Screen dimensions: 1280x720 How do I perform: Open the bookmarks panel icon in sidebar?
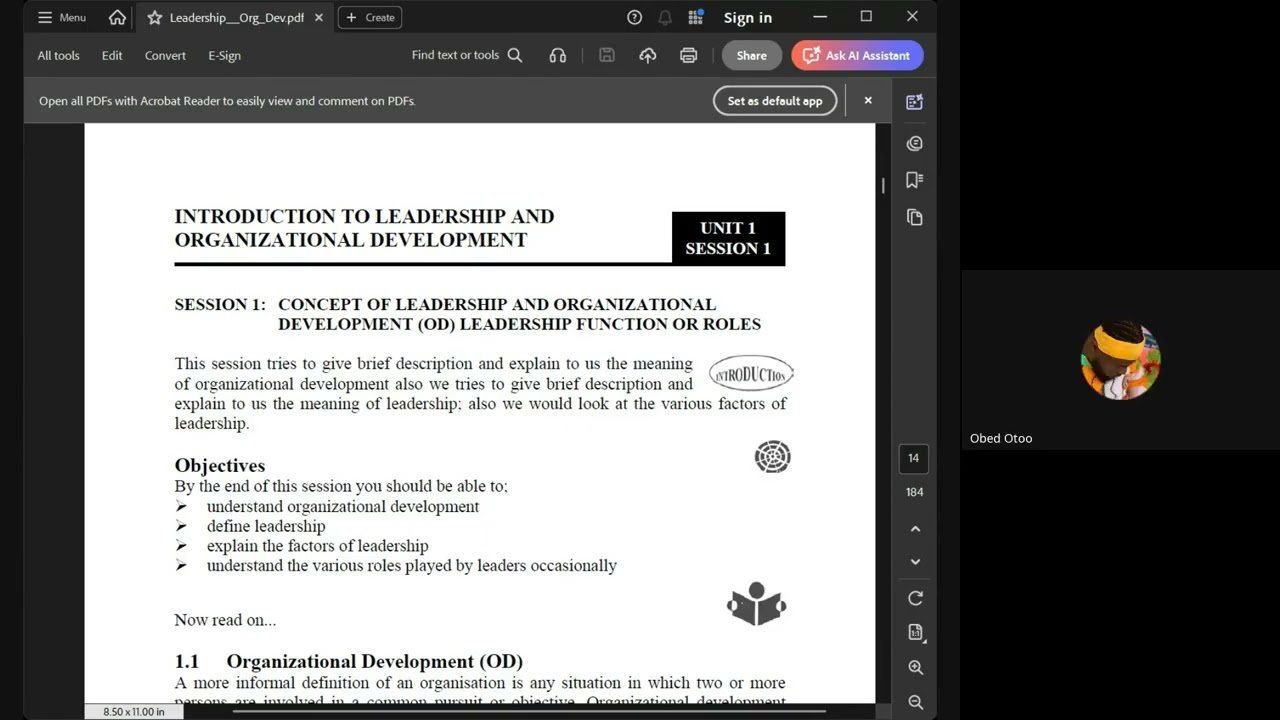[x=914, y=180]
